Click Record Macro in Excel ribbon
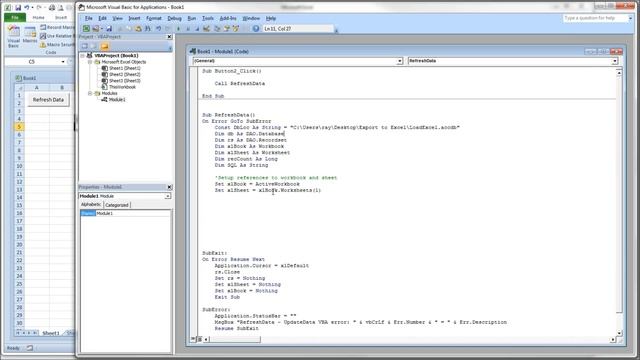 [57, 27]
